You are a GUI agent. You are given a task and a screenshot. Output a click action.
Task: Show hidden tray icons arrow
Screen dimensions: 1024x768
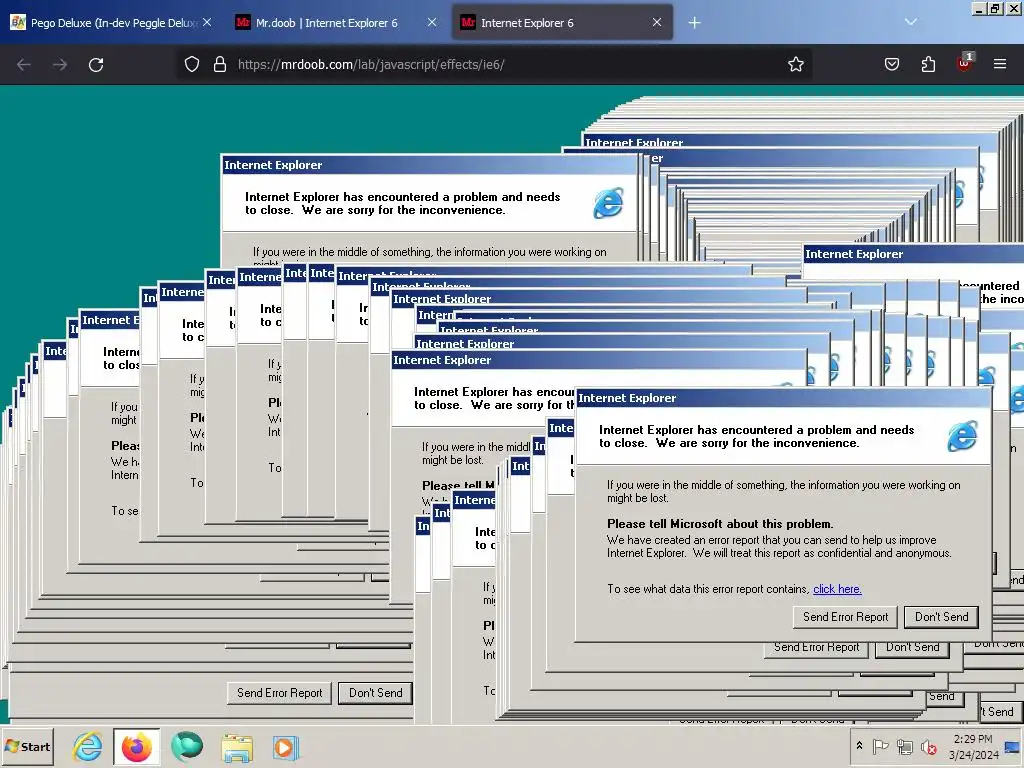(859, 746)
